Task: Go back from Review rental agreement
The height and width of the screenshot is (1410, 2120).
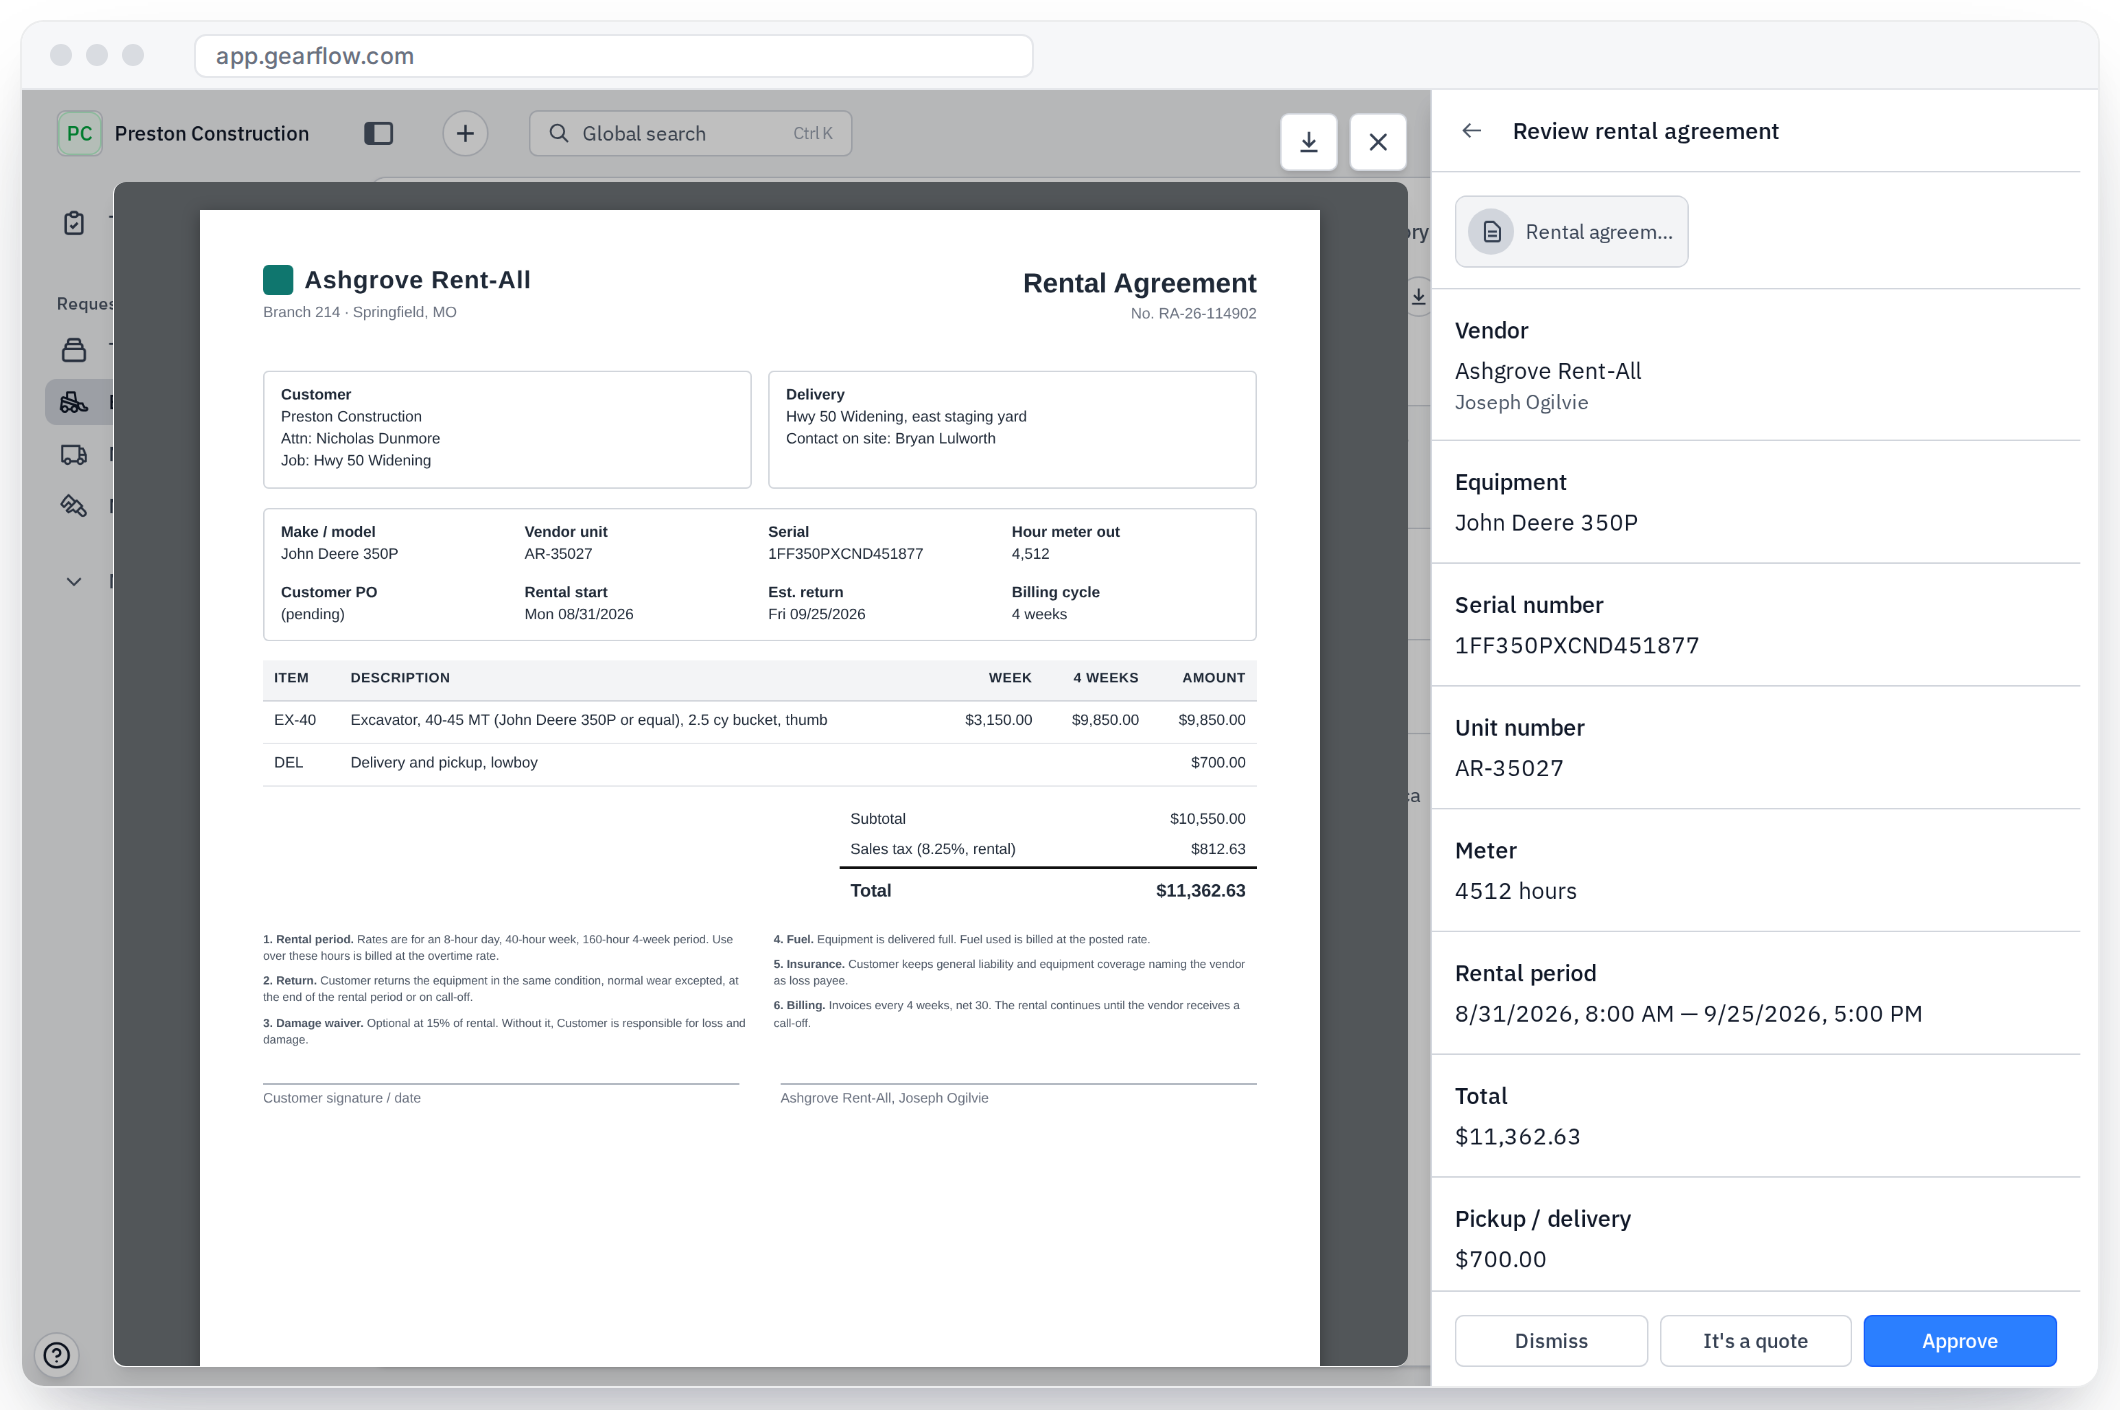Action: coord(1471,131)
